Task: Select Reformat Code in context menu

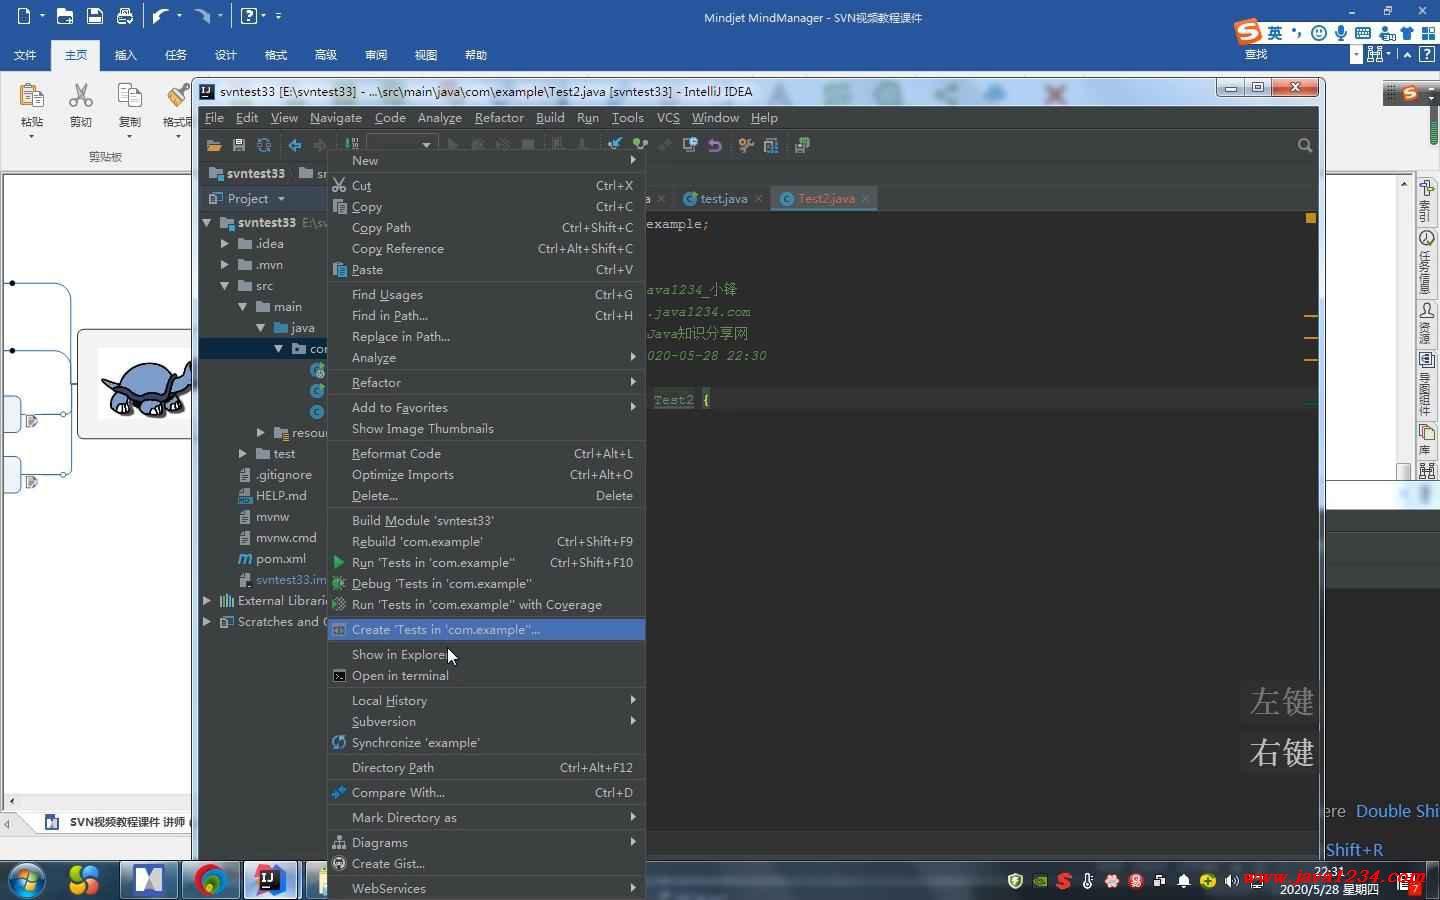Action: tap(486, 454)
